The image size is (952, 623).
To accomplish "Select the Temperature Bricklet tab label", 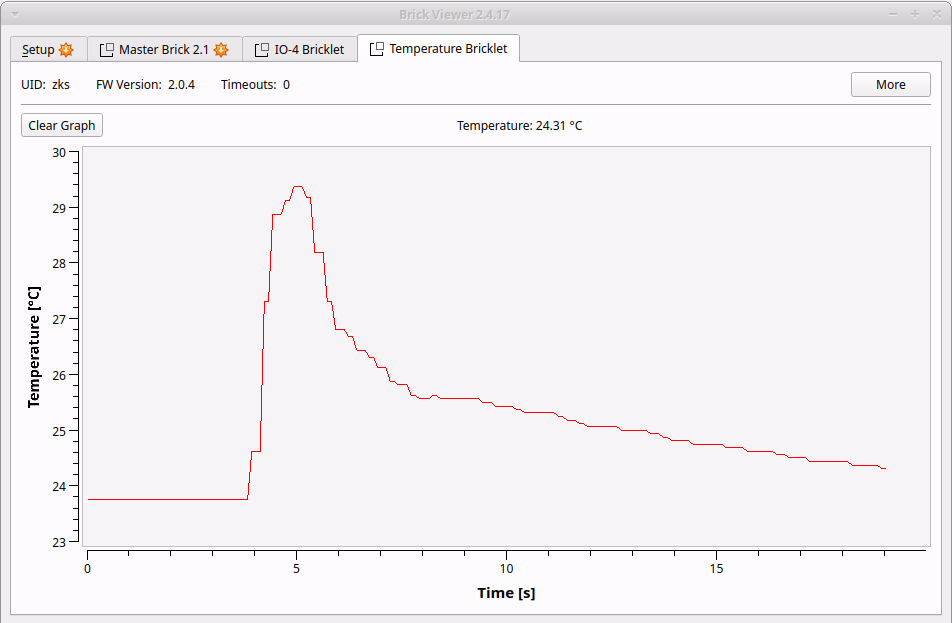I will [x=448, y=49].
